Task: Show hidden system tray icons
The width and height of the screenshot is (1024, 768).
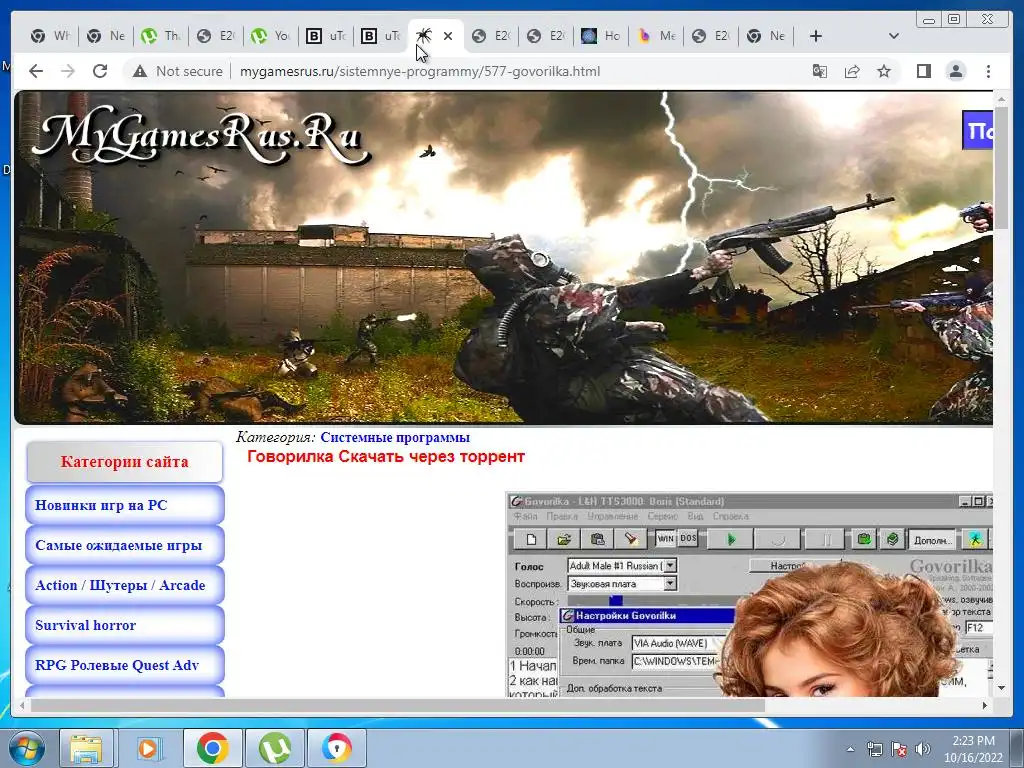Action: 850,749
